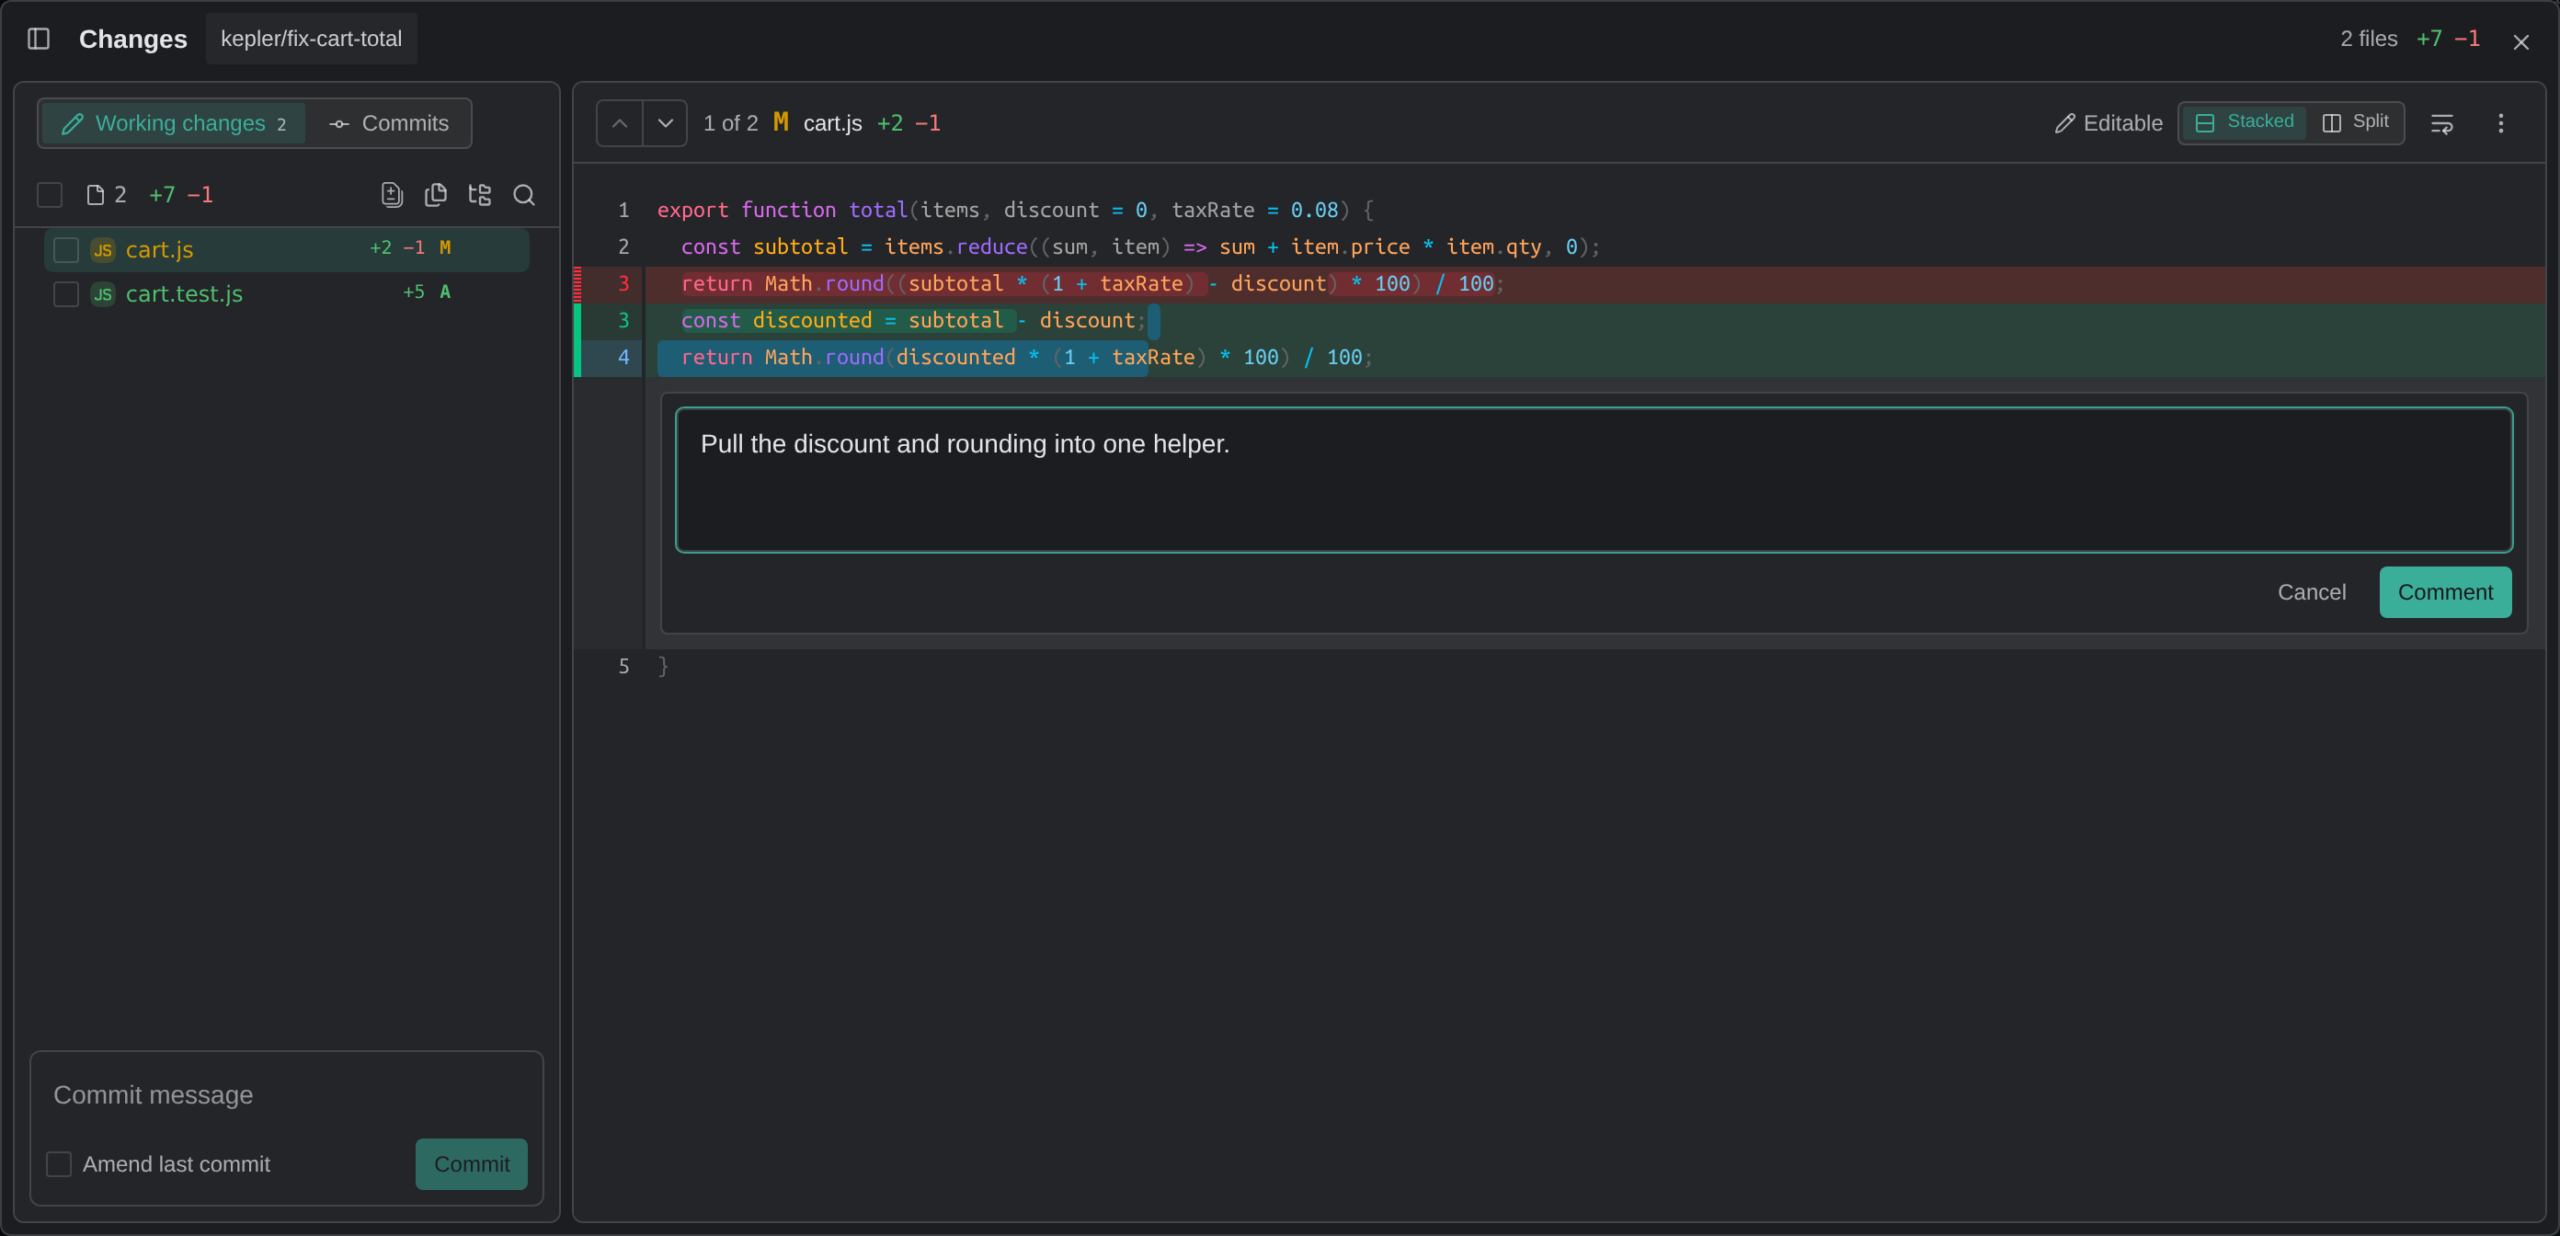Image resolution: width=2560 pixels, height=1236 pixels.
Task: Click the file count icon beside '2'
Action: click(x=95, y=195)
